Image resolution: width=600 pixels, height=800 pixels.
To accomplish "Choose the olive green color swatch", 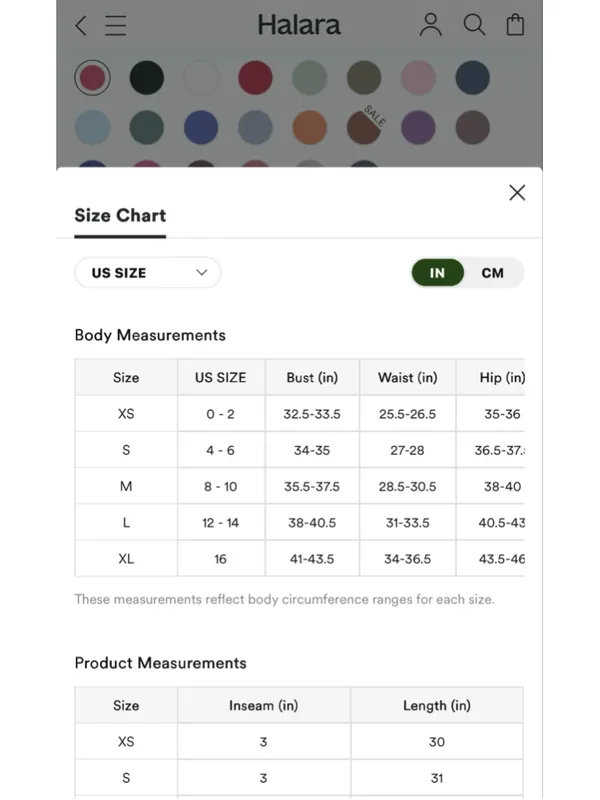I will (364, 78).
